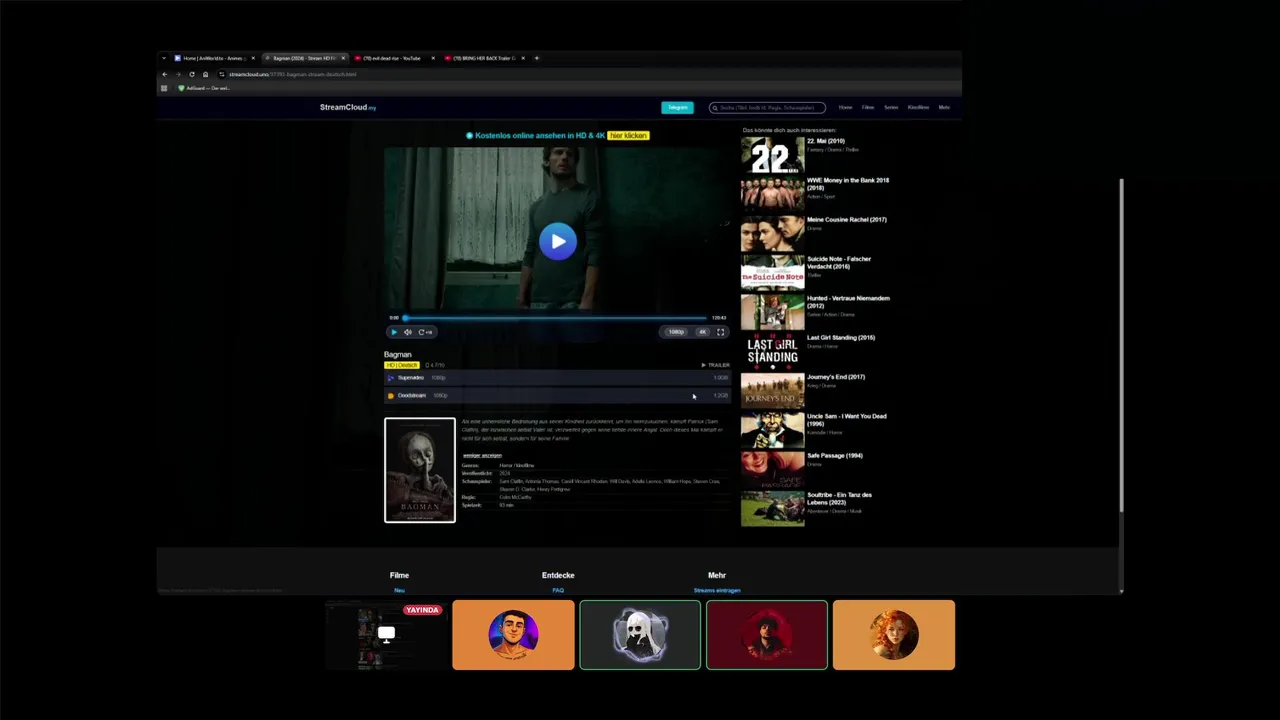Switch to the AniWorld.to browser tab
1280x720 pixels.
click(x=212, y=58)
